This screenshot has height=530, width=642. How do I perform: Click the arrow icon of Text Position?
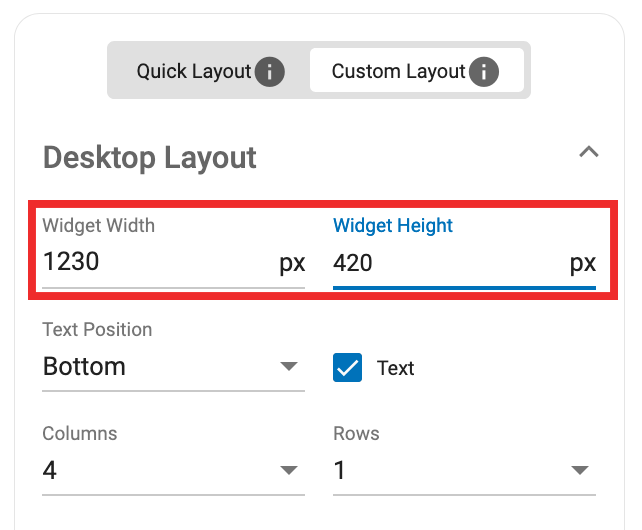[289, 366]
